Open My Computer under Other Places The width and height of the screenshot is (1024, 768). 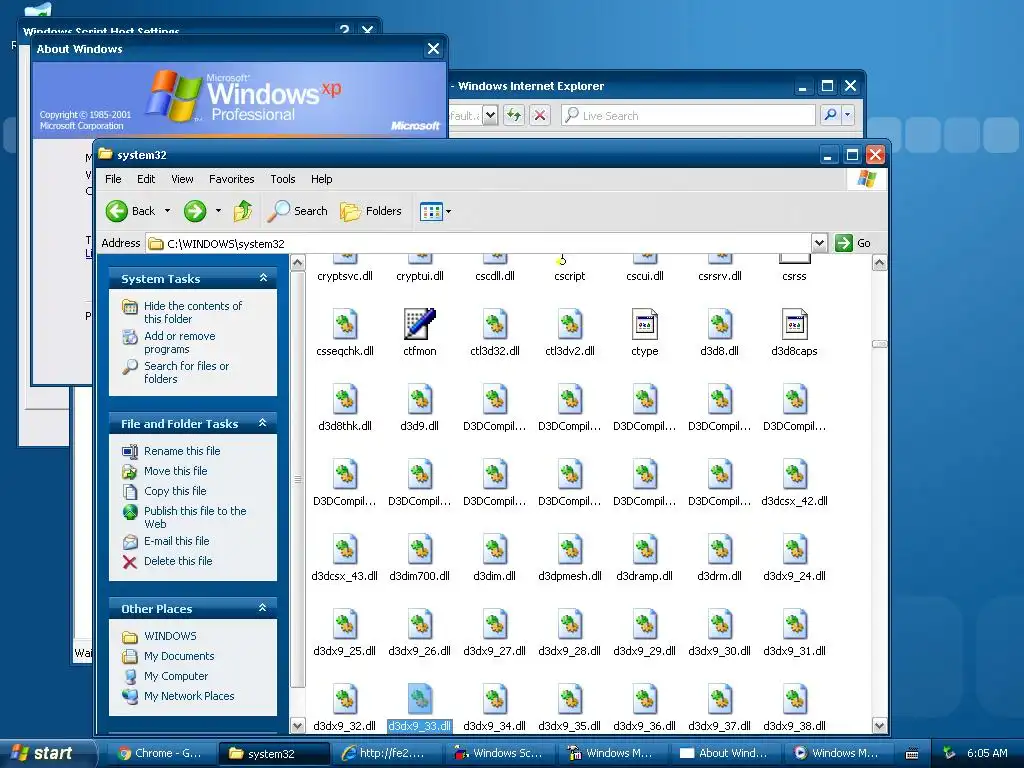coord(176,676)
